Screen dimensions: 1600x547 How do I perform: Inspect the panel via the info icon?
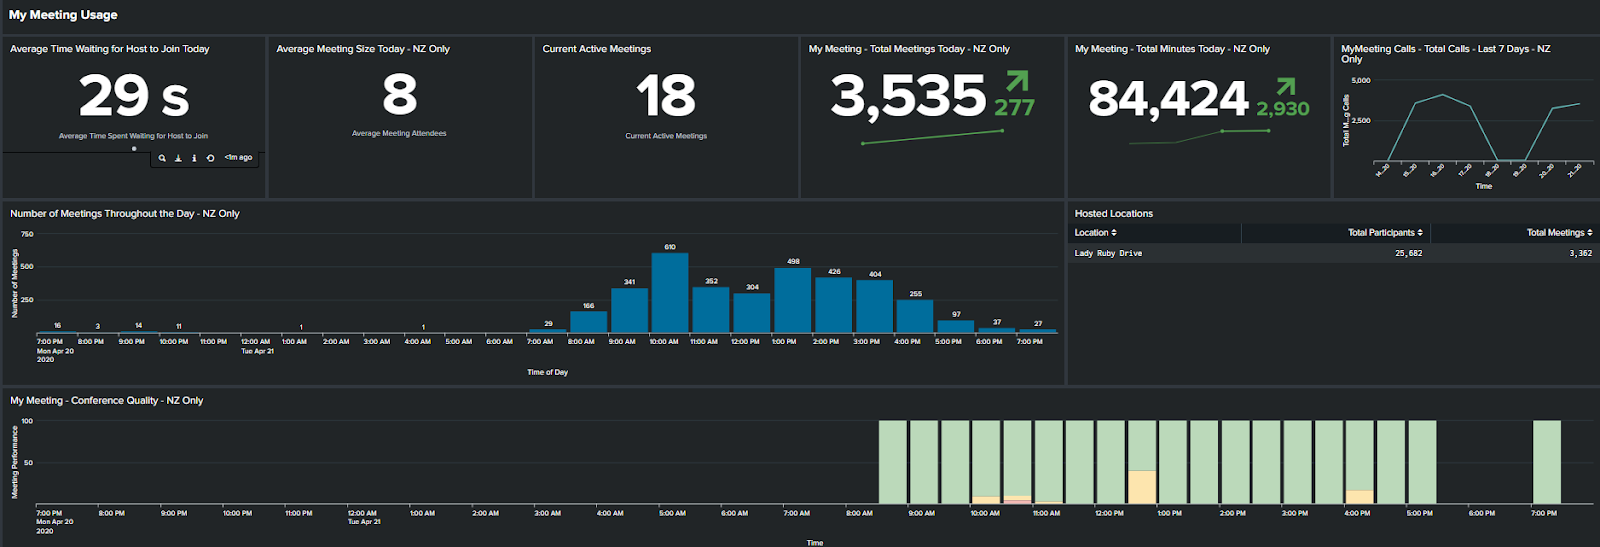point(194,158)
